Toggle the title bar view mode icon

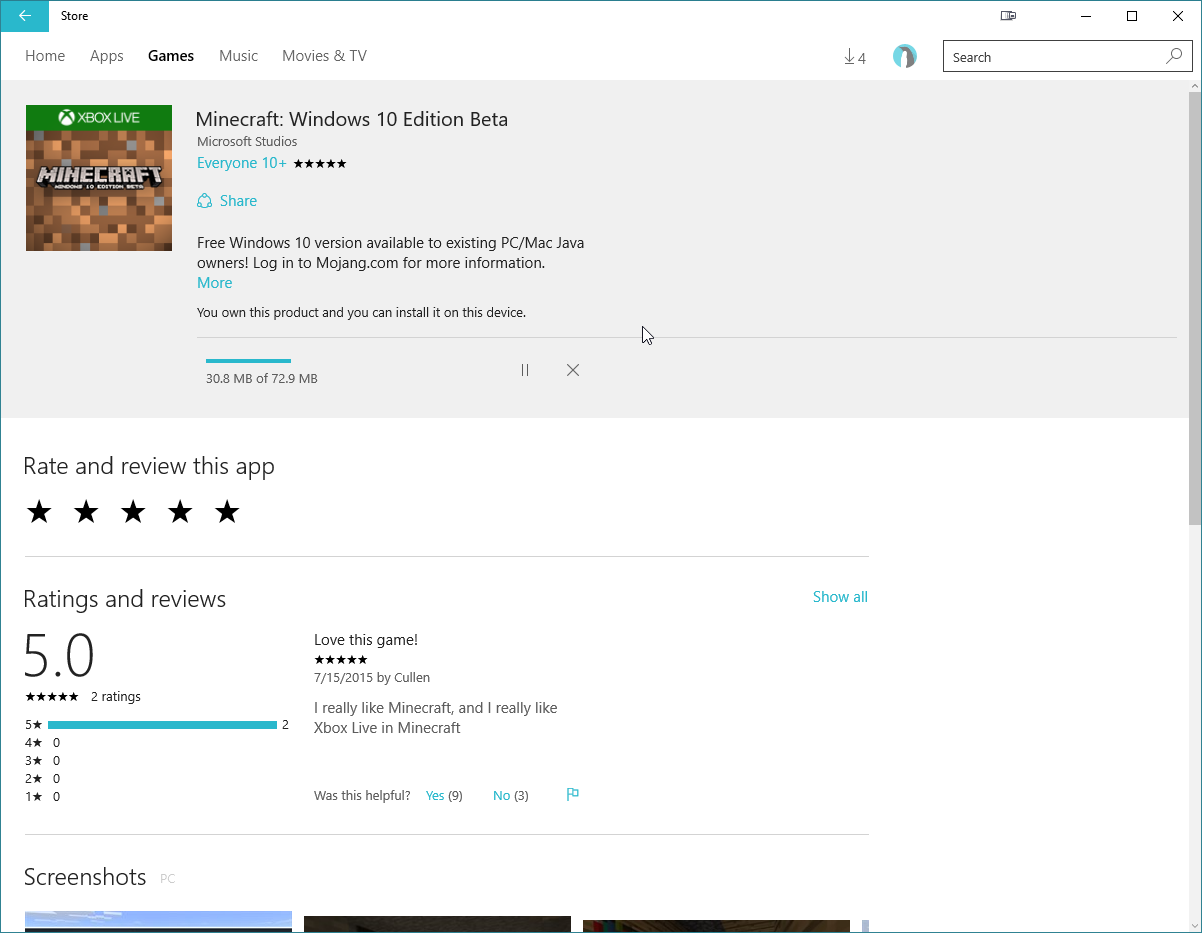coord(1008,16)
